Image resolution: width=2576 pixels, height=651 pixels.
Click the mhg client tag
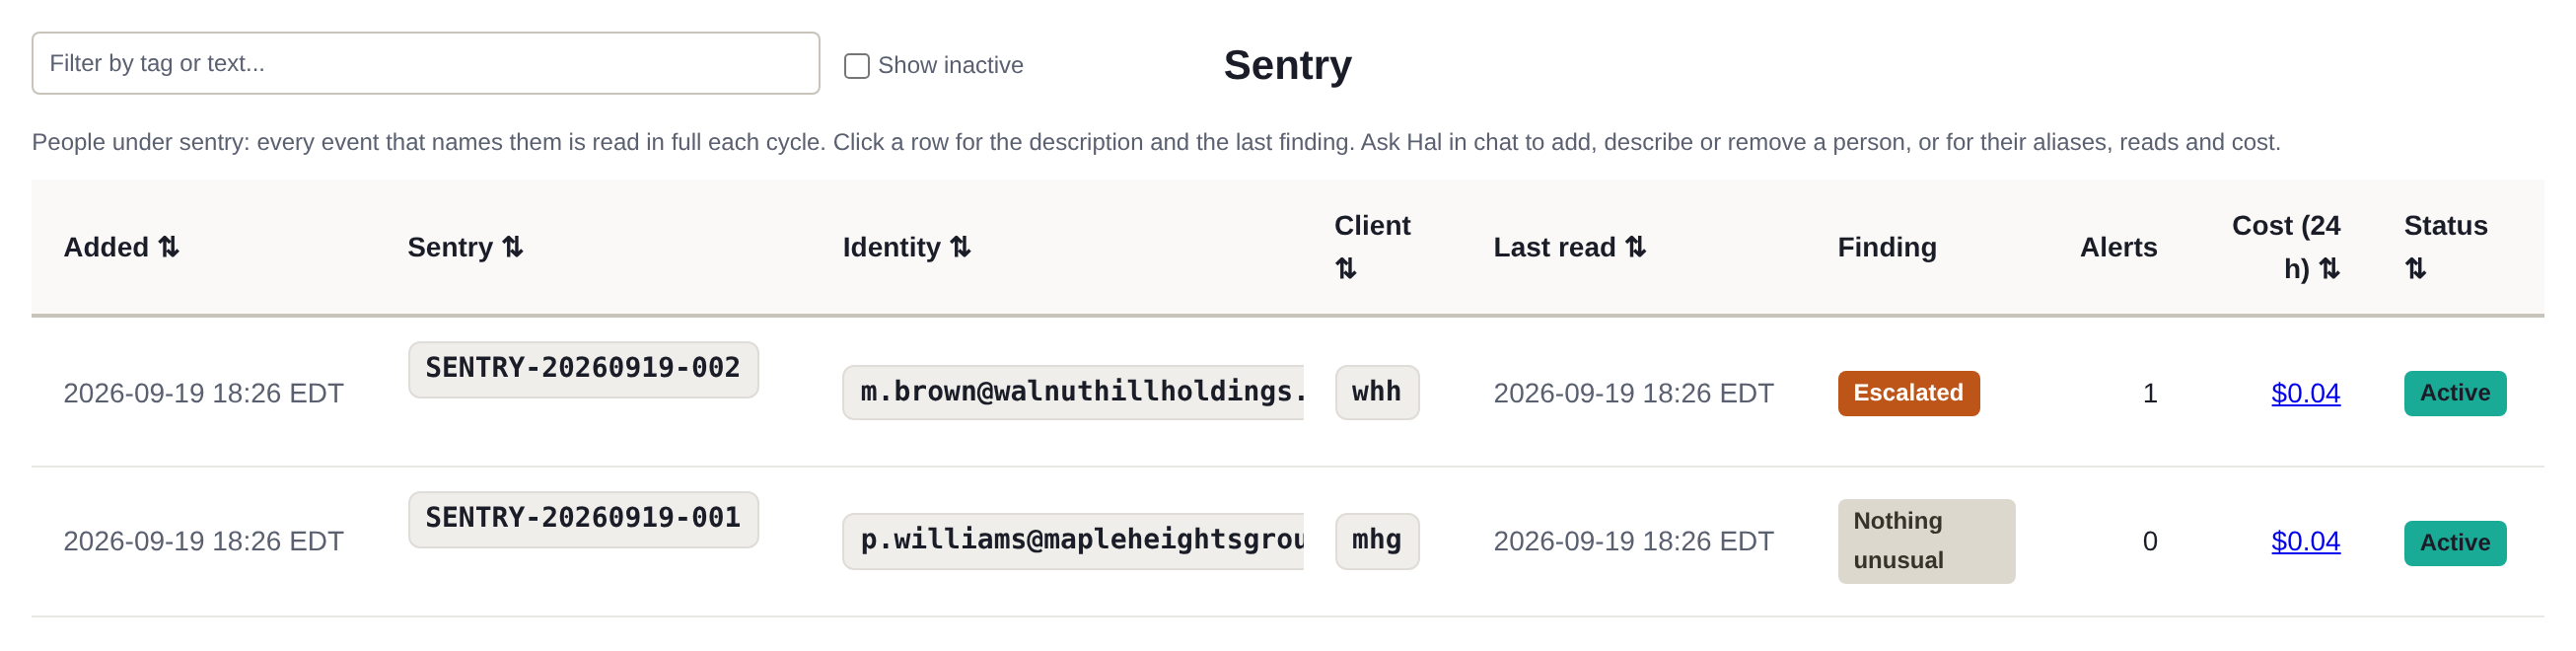[x=1376, y=541]
